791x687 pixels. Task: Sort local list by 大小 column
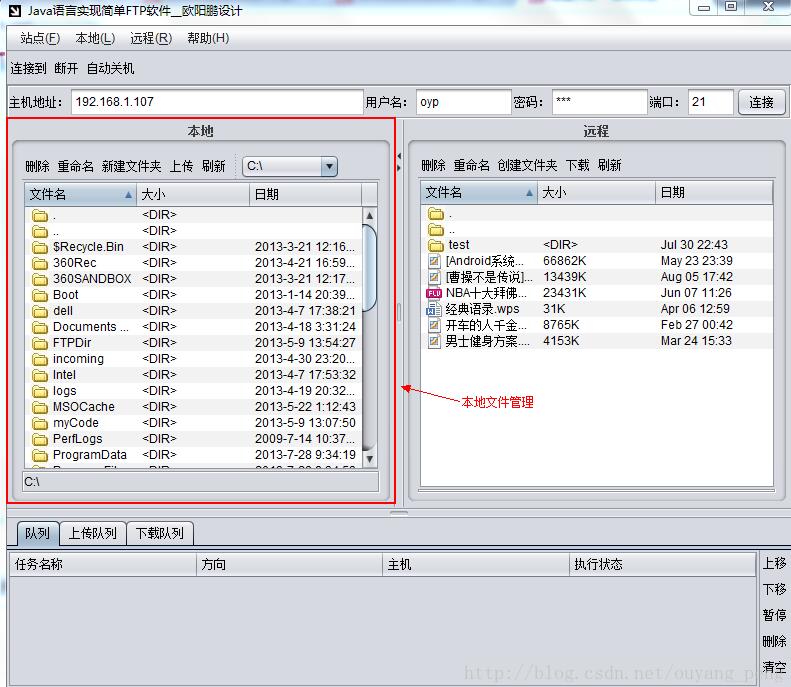tap(193, 194)
